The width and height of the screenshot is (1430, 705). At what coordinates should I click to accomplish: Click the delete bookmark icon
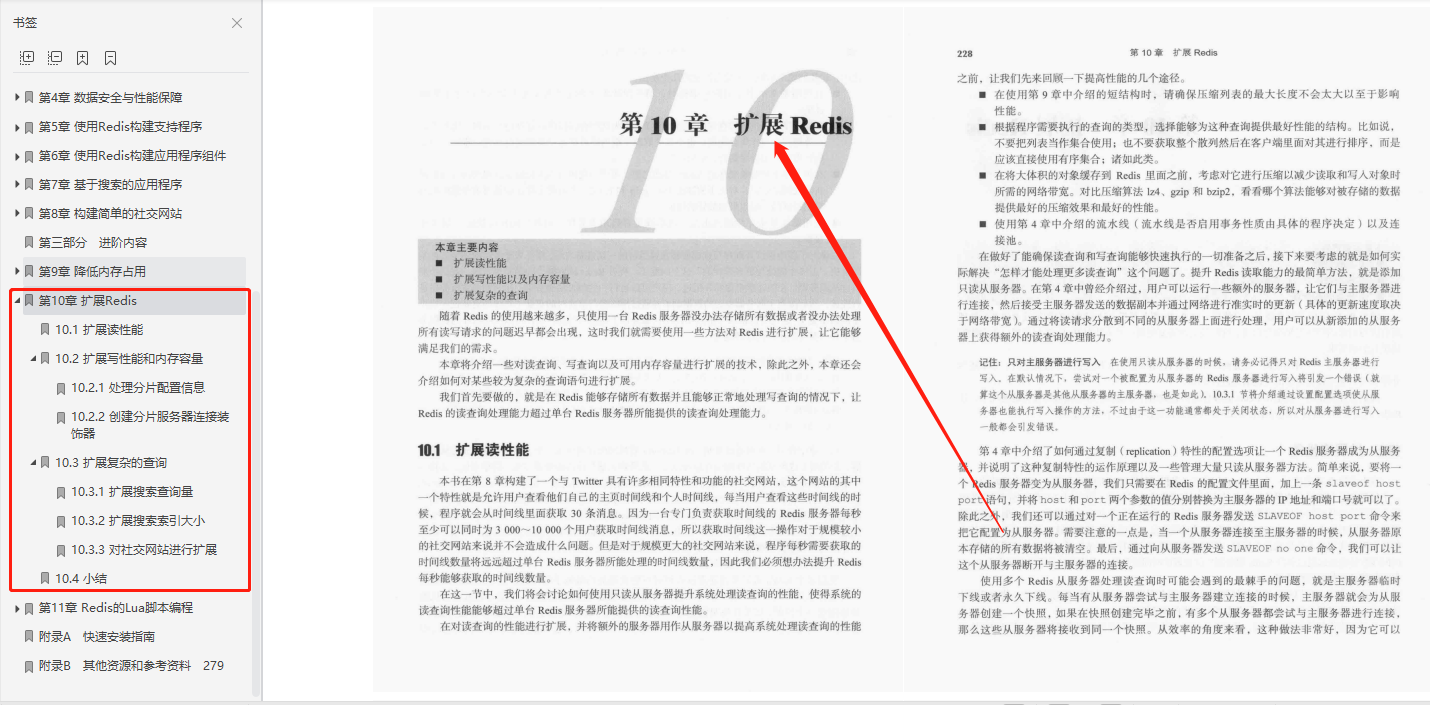tap(111, 58)
